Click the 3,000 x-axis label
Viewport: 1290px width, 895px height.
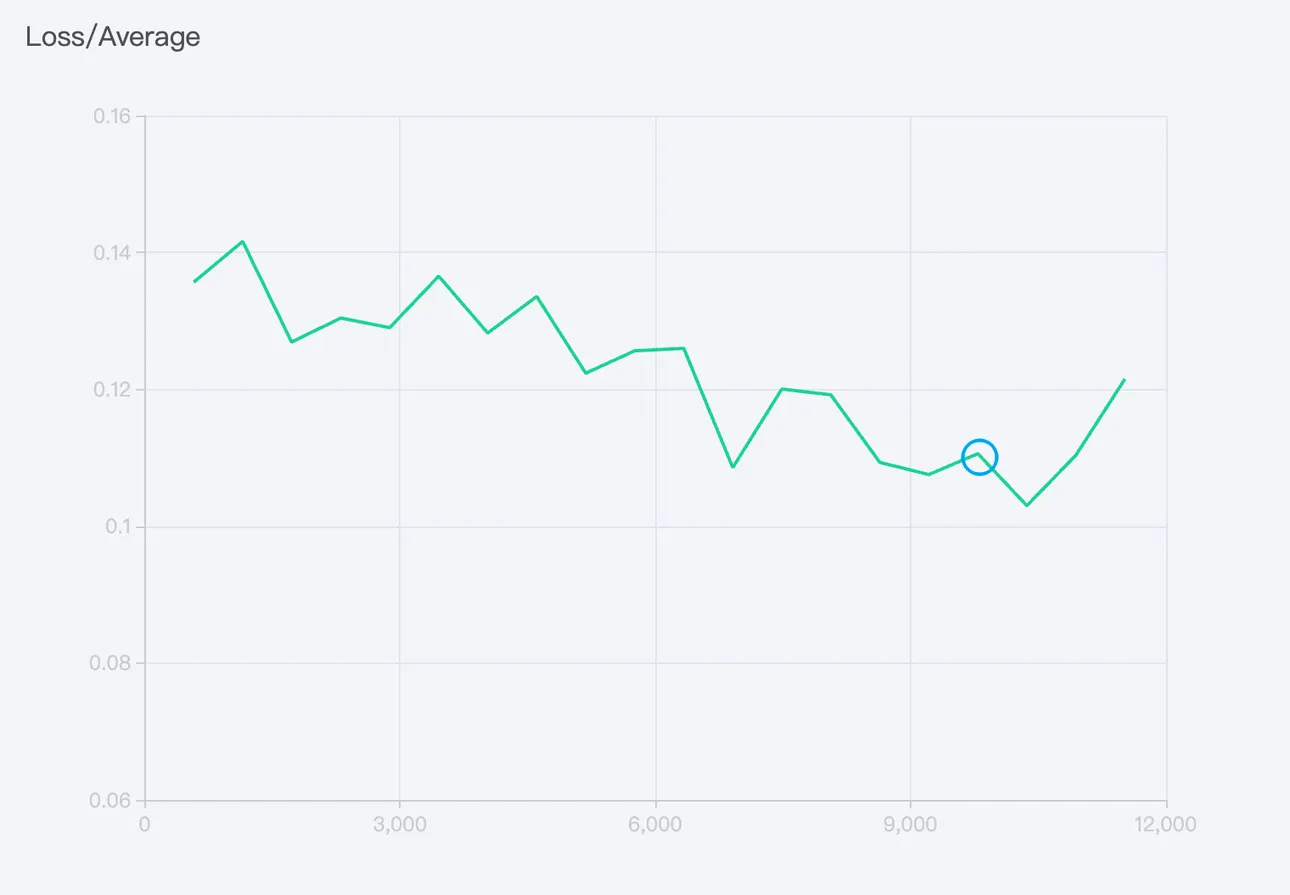(400, 825)
